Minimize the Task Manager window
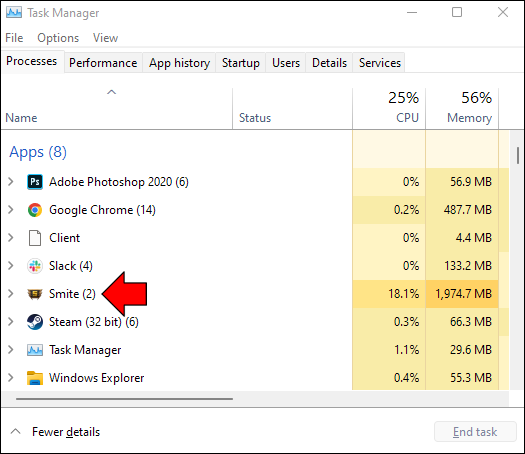 tap(412, 12)
